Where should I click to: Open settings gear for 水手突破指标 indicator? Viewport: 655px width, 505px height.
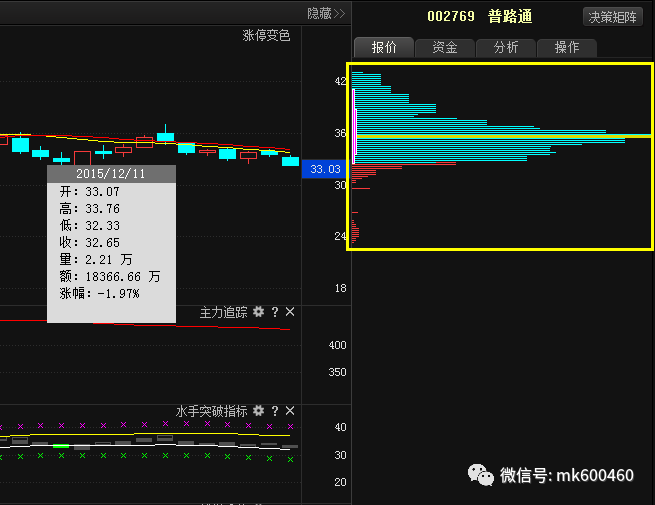click(258, 411)
